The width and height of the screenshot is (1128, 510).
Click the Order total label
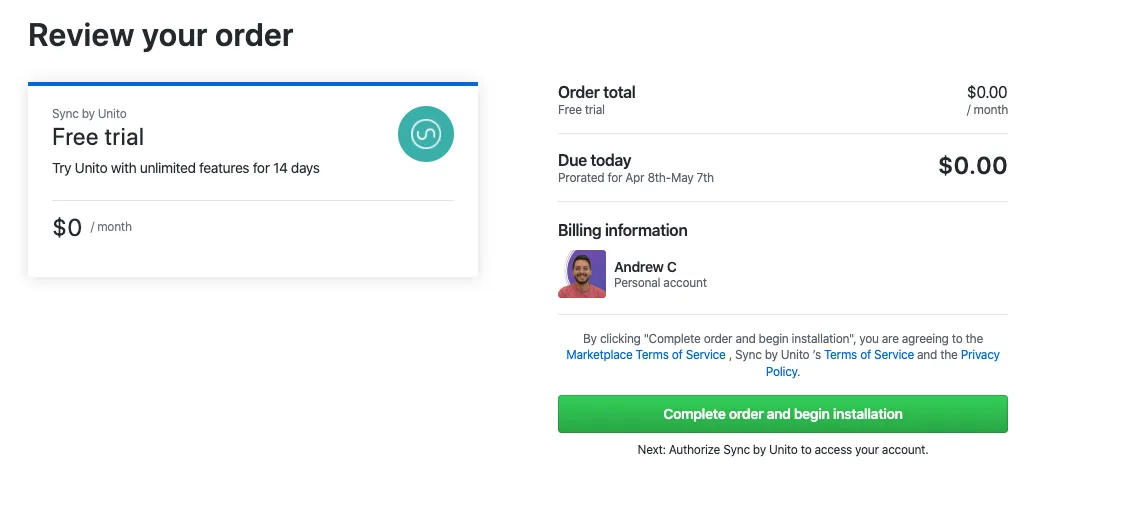(x=597, y=92)
